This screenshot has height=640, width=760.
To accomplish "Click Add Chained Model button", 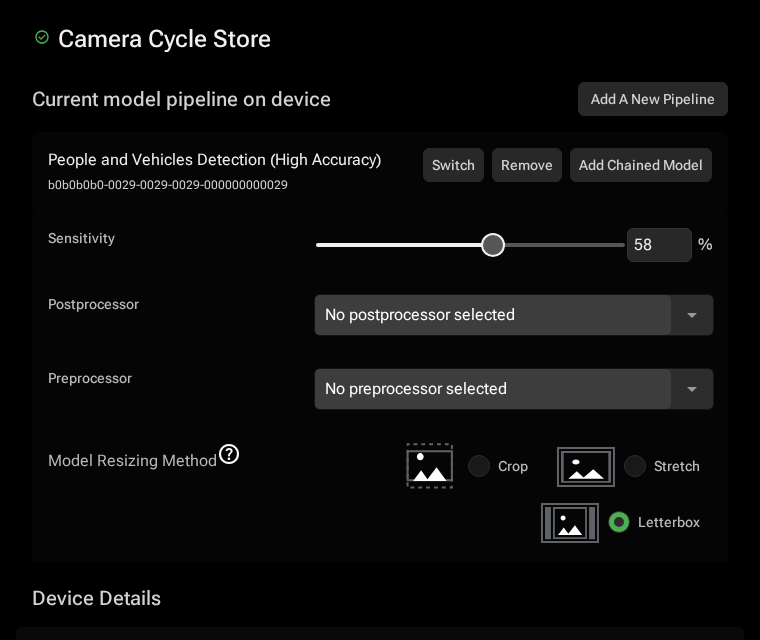I will click(640, 165).
